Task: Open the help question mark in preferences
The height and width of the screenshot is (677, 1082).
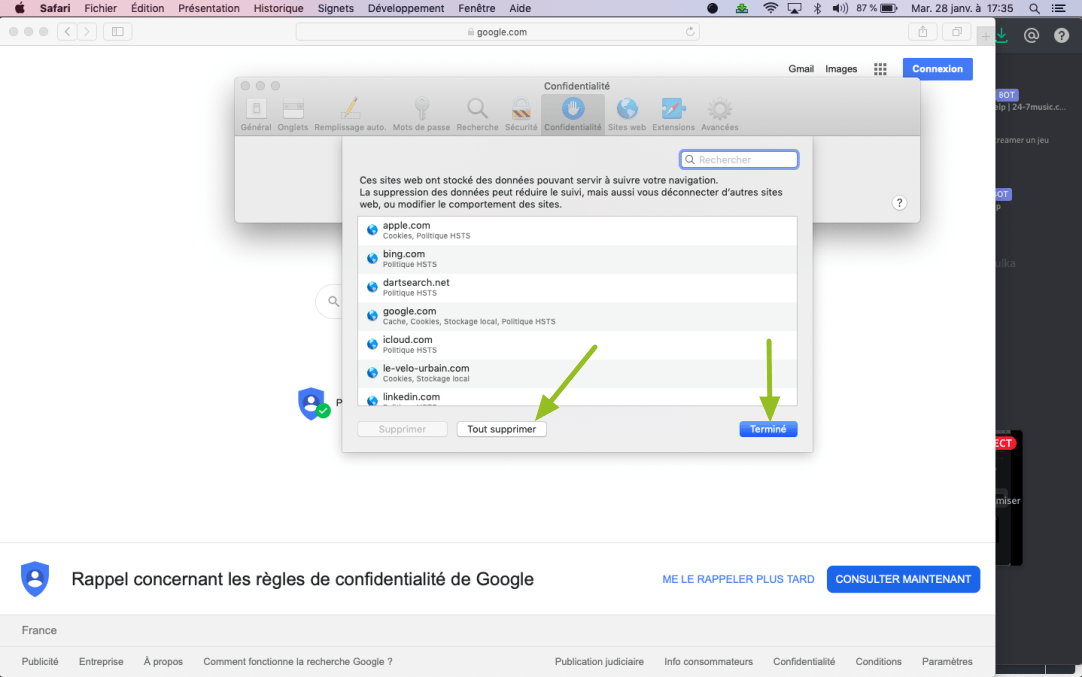Action: 899,203
